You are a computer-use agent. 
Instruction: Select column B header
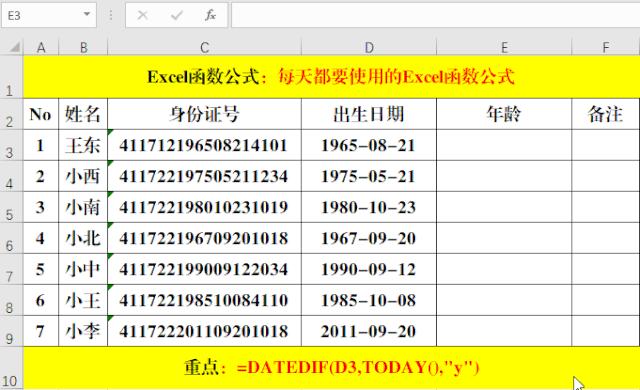(x=83, y=48)
